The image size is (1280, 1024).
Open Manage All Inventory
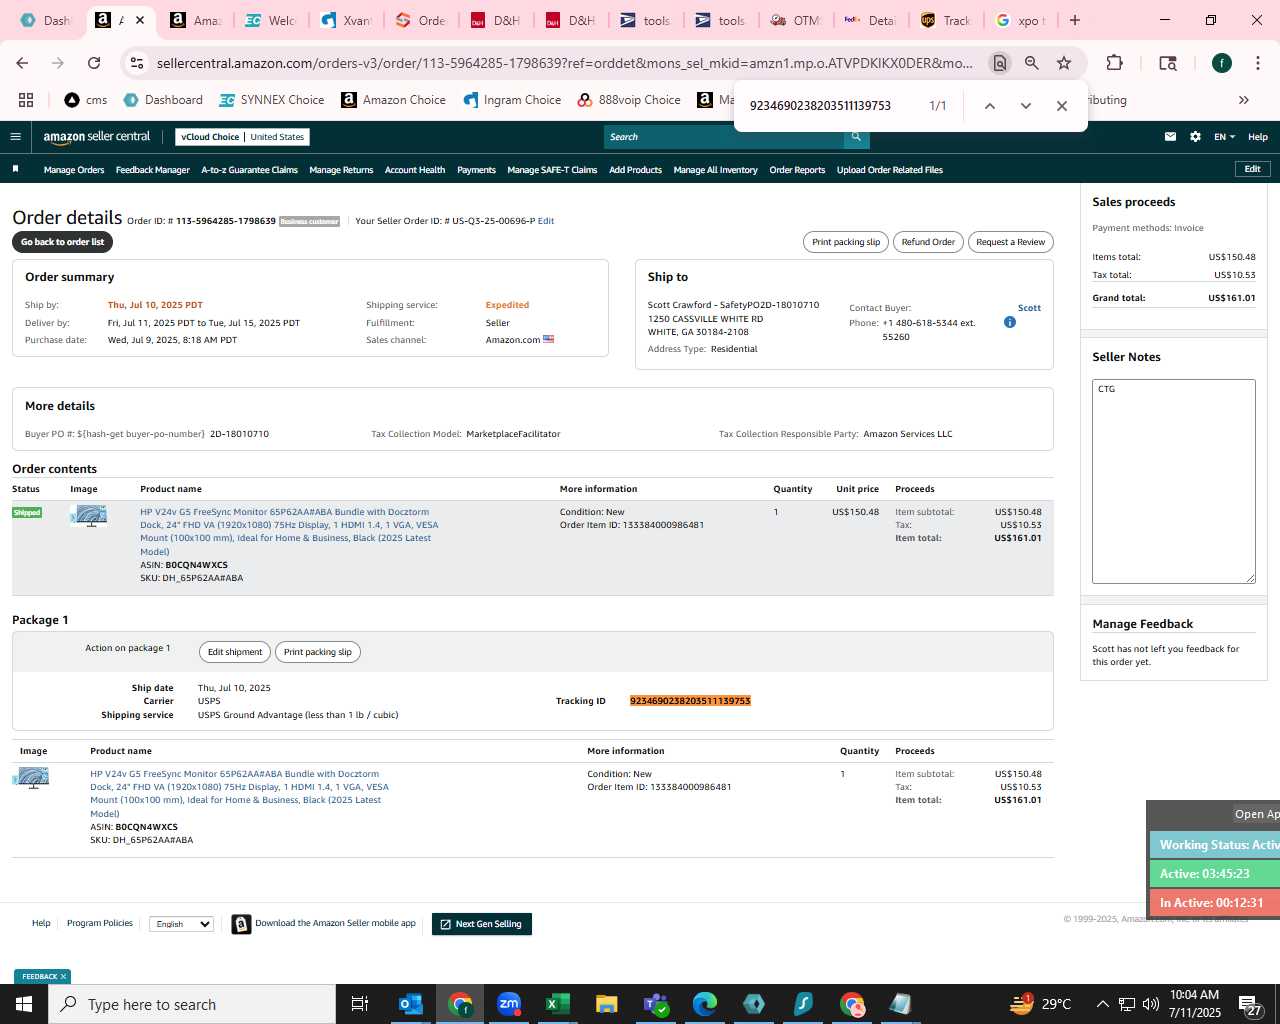pos(716,170)
